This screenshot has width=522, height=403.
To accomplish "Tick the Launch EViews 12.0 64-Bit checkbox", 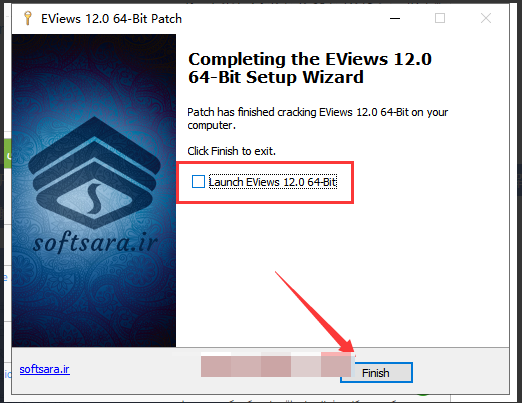I will tap(198, 182).
